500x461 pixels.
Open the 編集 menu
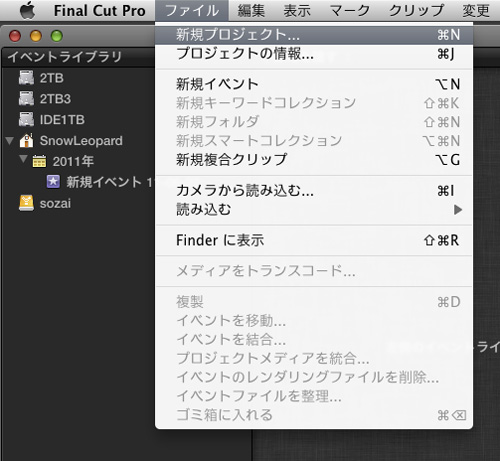click(251, 11)
